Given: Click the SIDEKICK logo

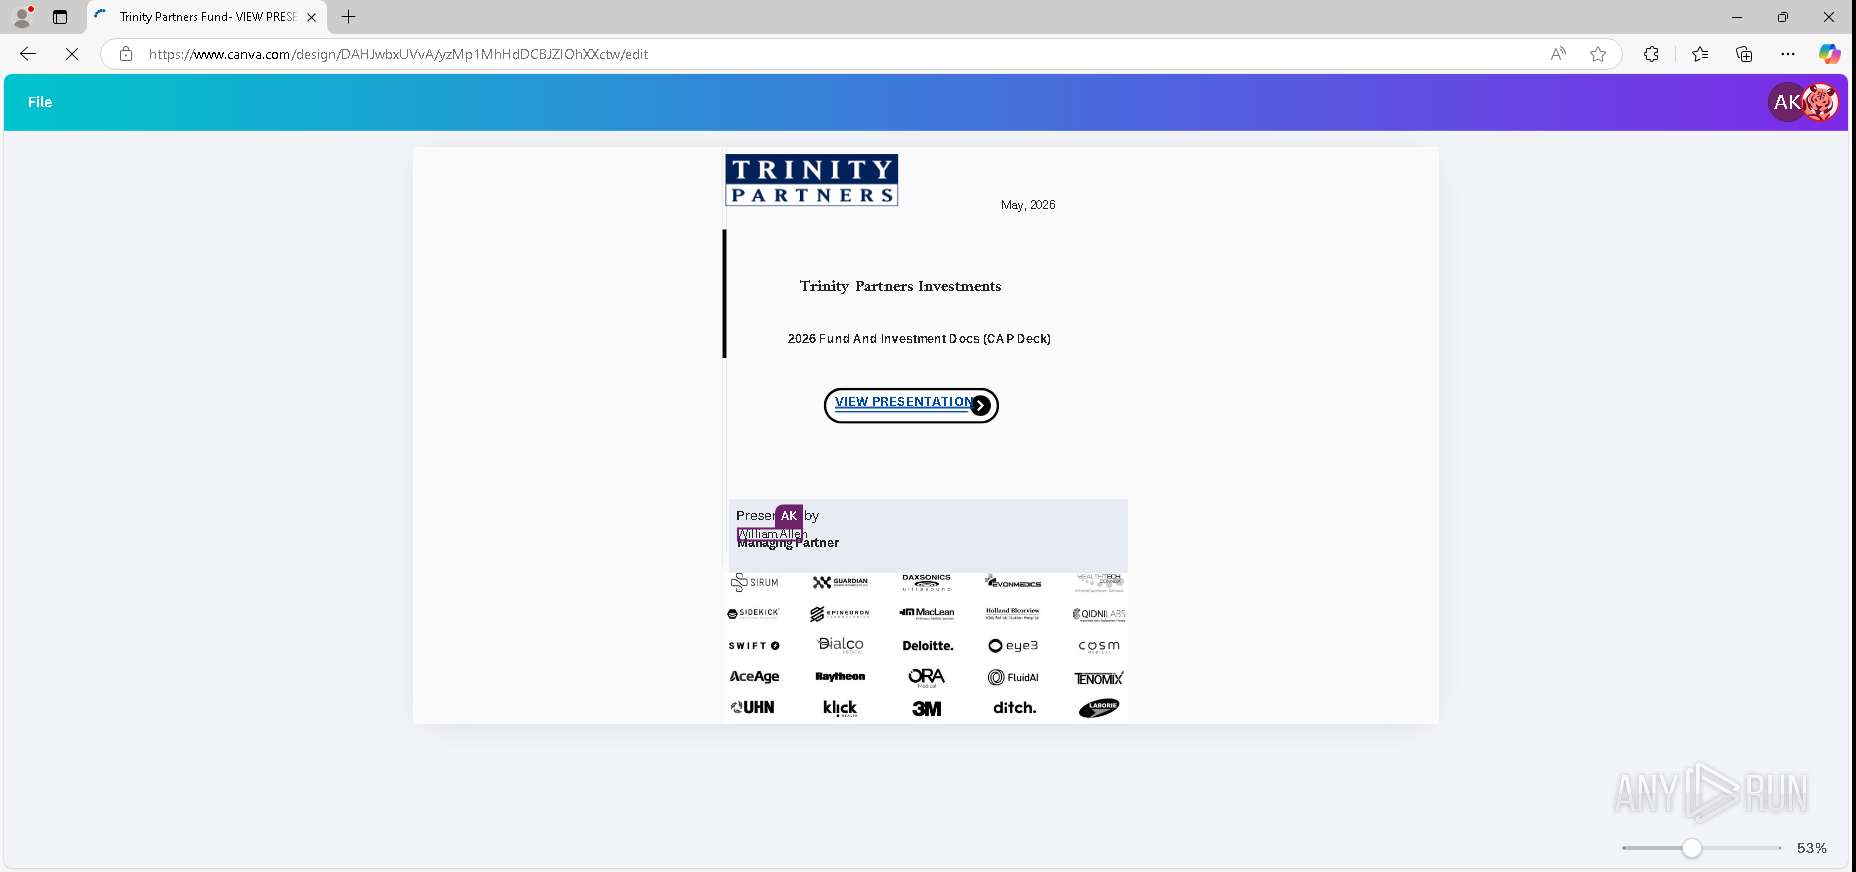Looking at the screenshot, I should [753, 613].
